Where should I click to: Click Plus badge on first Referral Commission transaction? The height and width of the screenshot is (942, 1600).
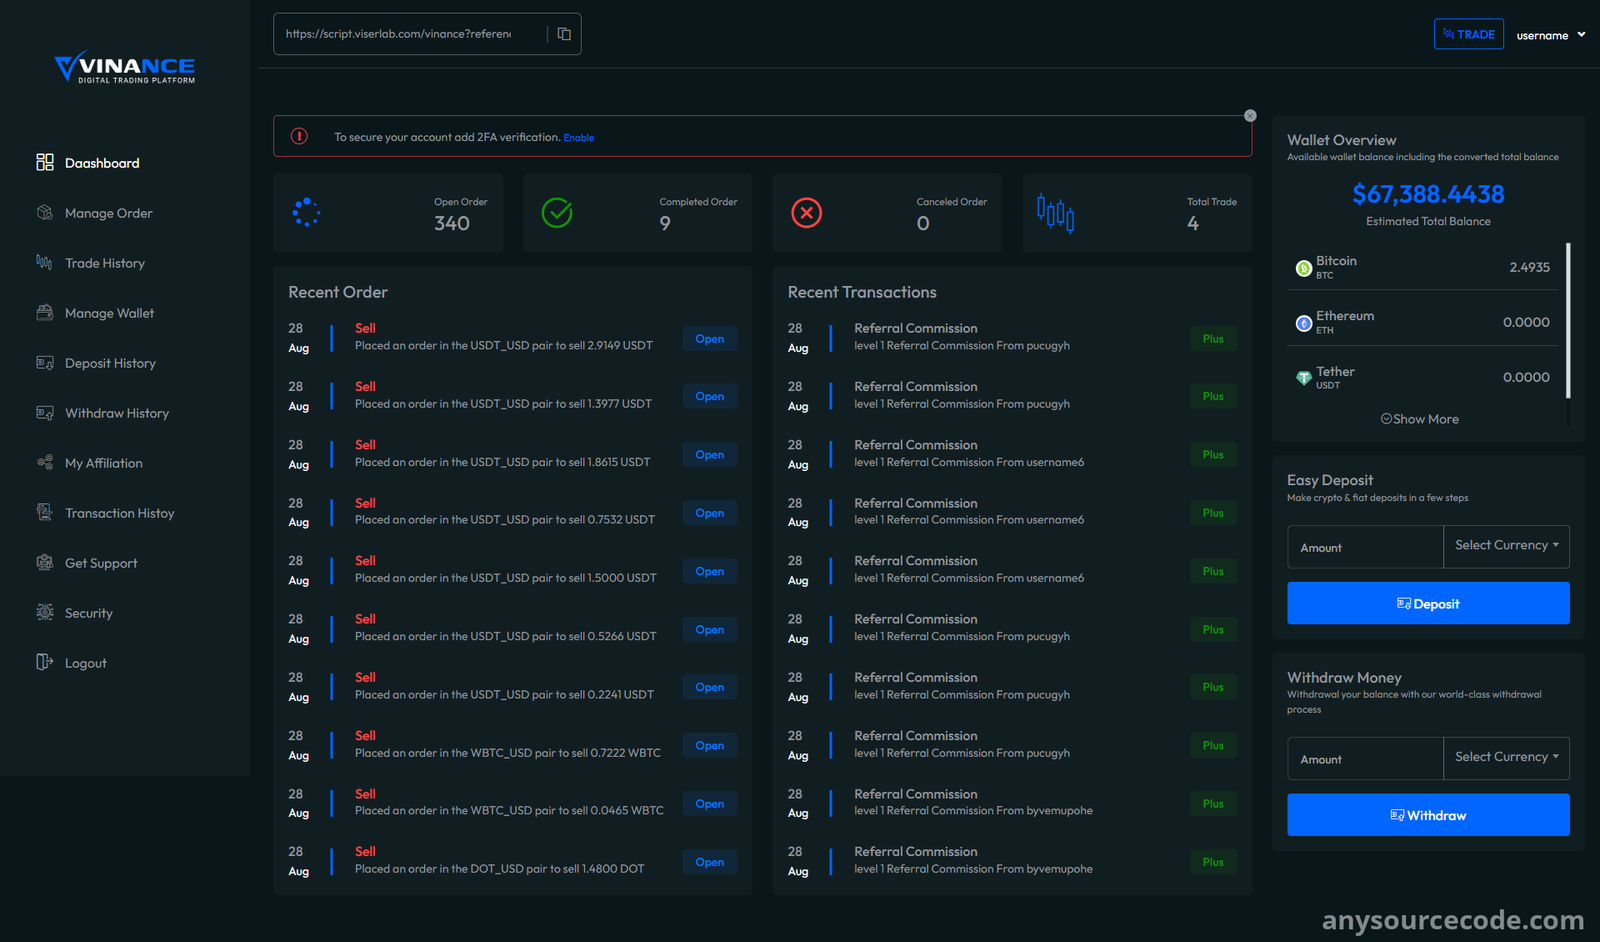[1213, 339]
